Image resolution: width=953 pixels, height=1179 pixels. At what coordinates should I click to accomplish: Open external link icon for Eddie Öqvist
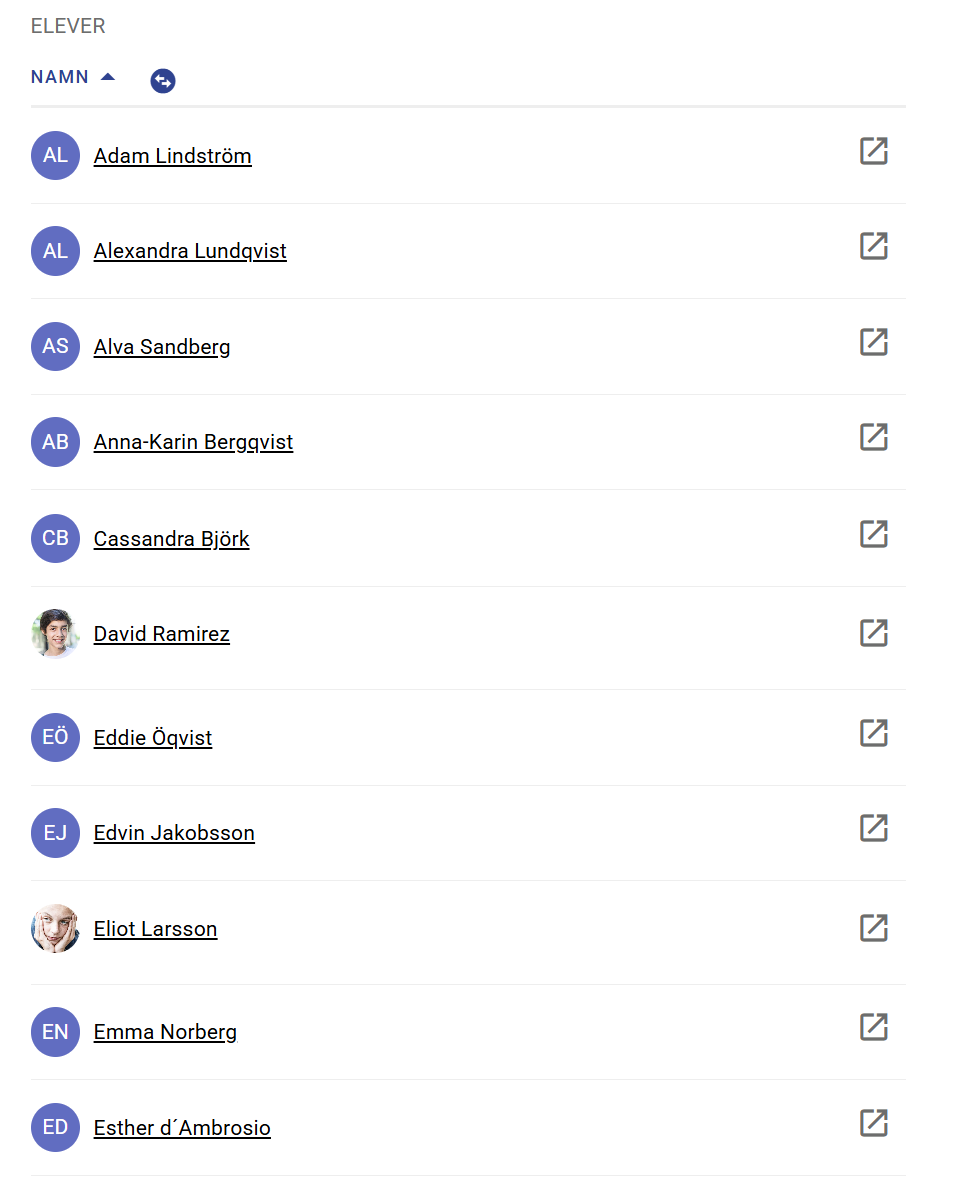873,734
